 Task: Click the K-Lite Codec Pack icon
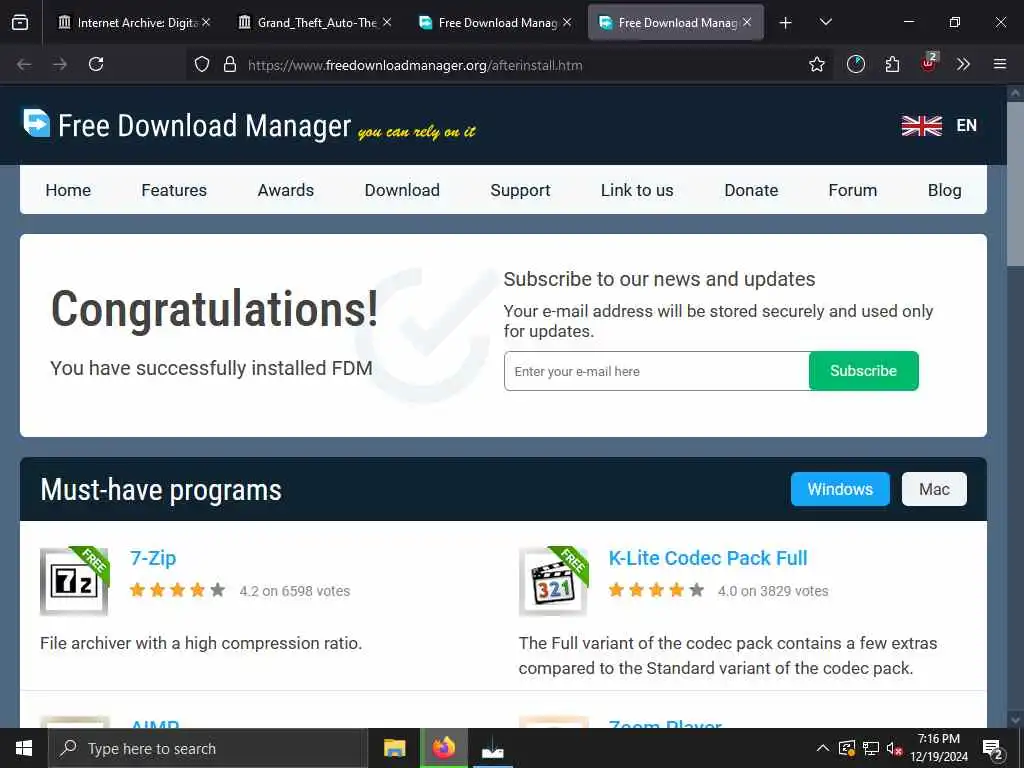point(554,581)
